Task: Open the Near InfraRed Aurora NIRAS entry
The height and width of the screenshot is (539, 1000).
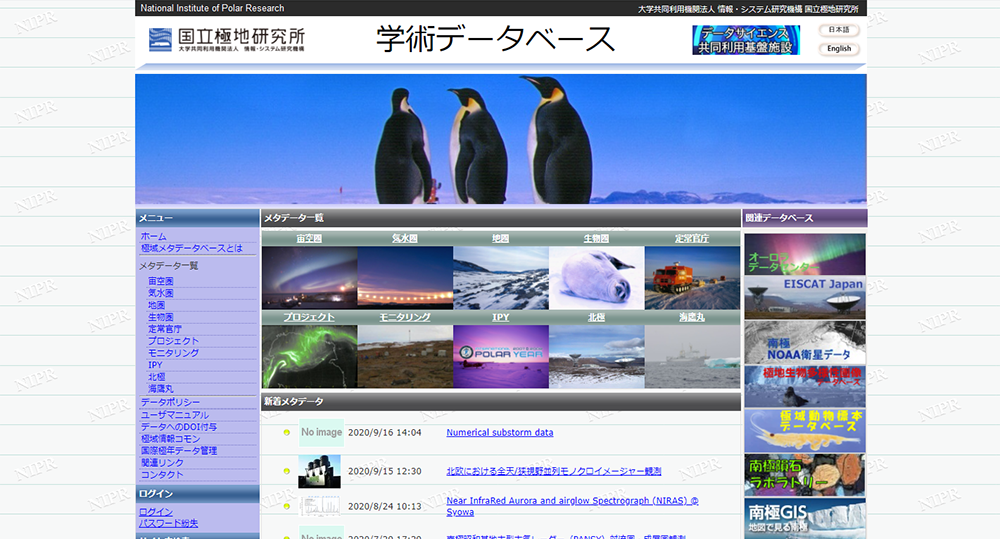Action: coord(571,500)
